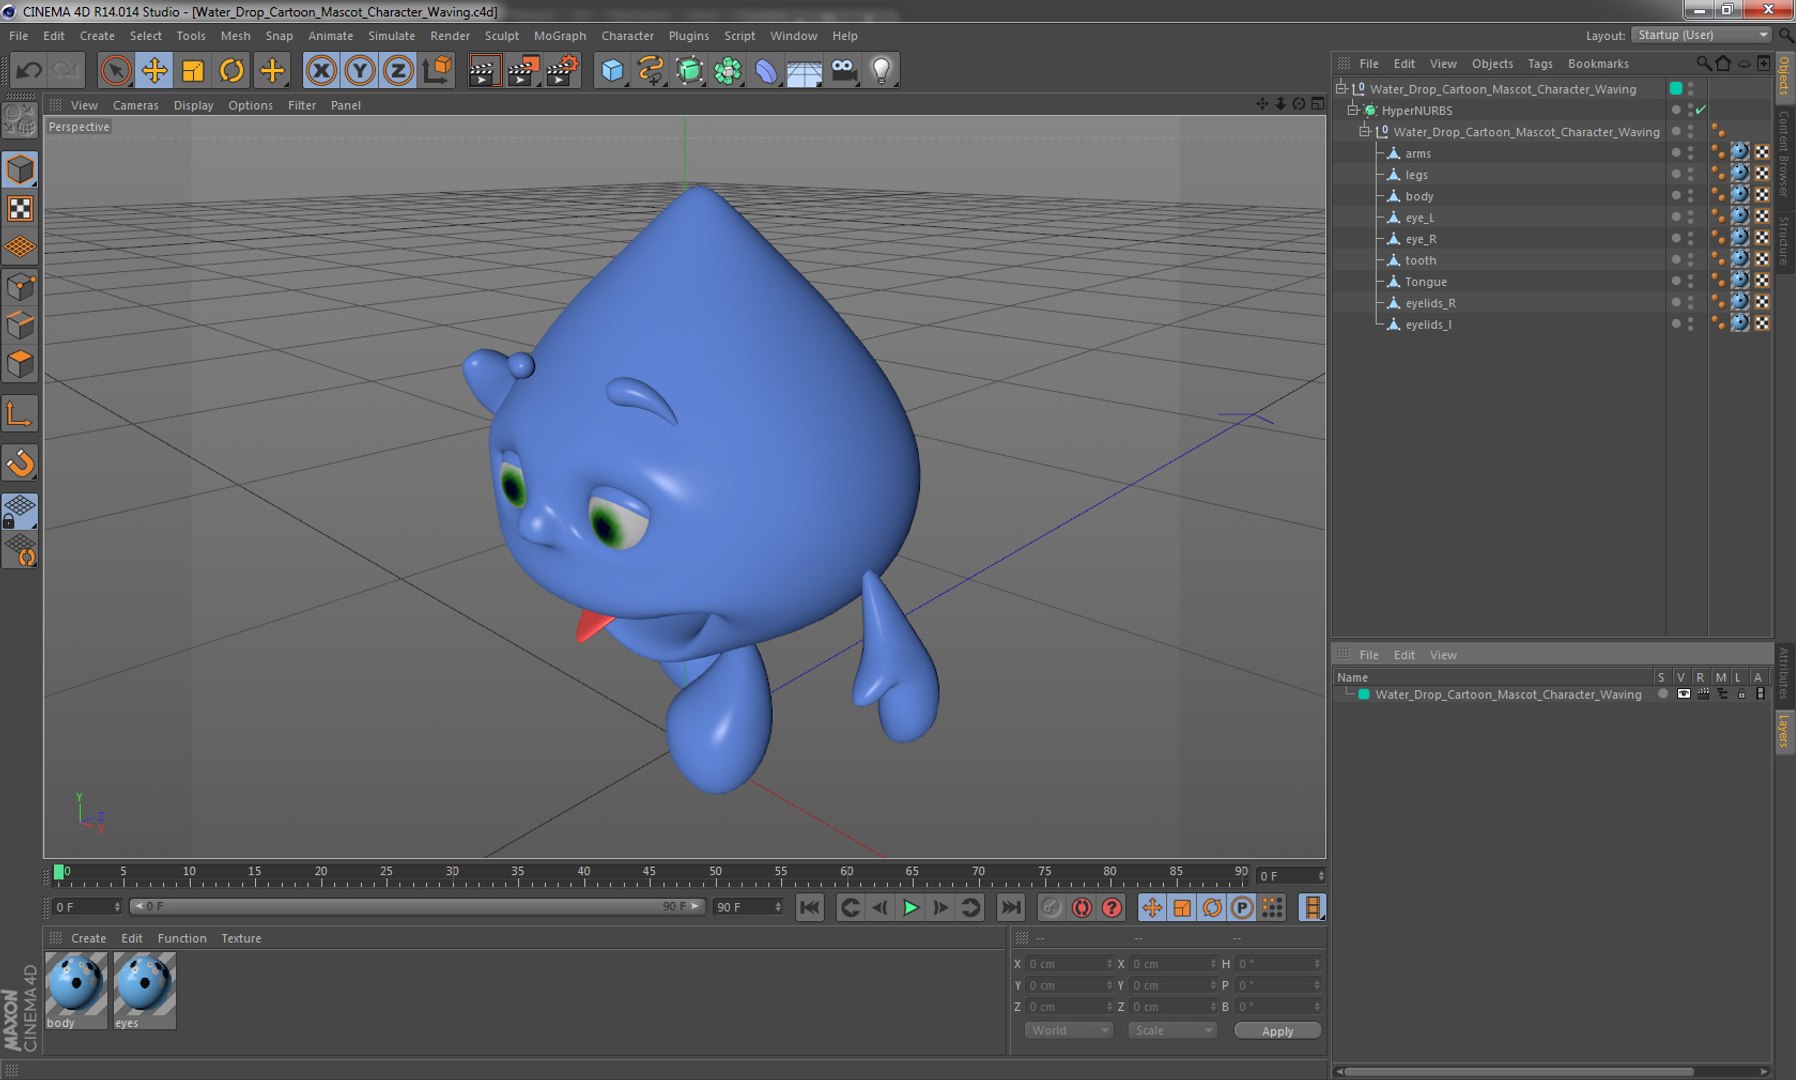Click the coordinate system icon
Screen dimensions: 1796x1080
click(437, 70)
